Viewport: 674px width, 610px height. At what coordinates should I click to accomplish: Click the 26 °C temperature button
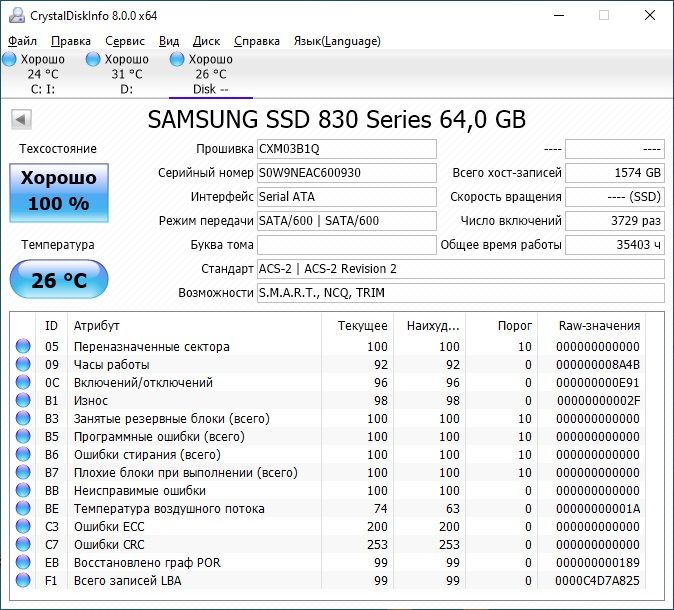tap(59, 279)
